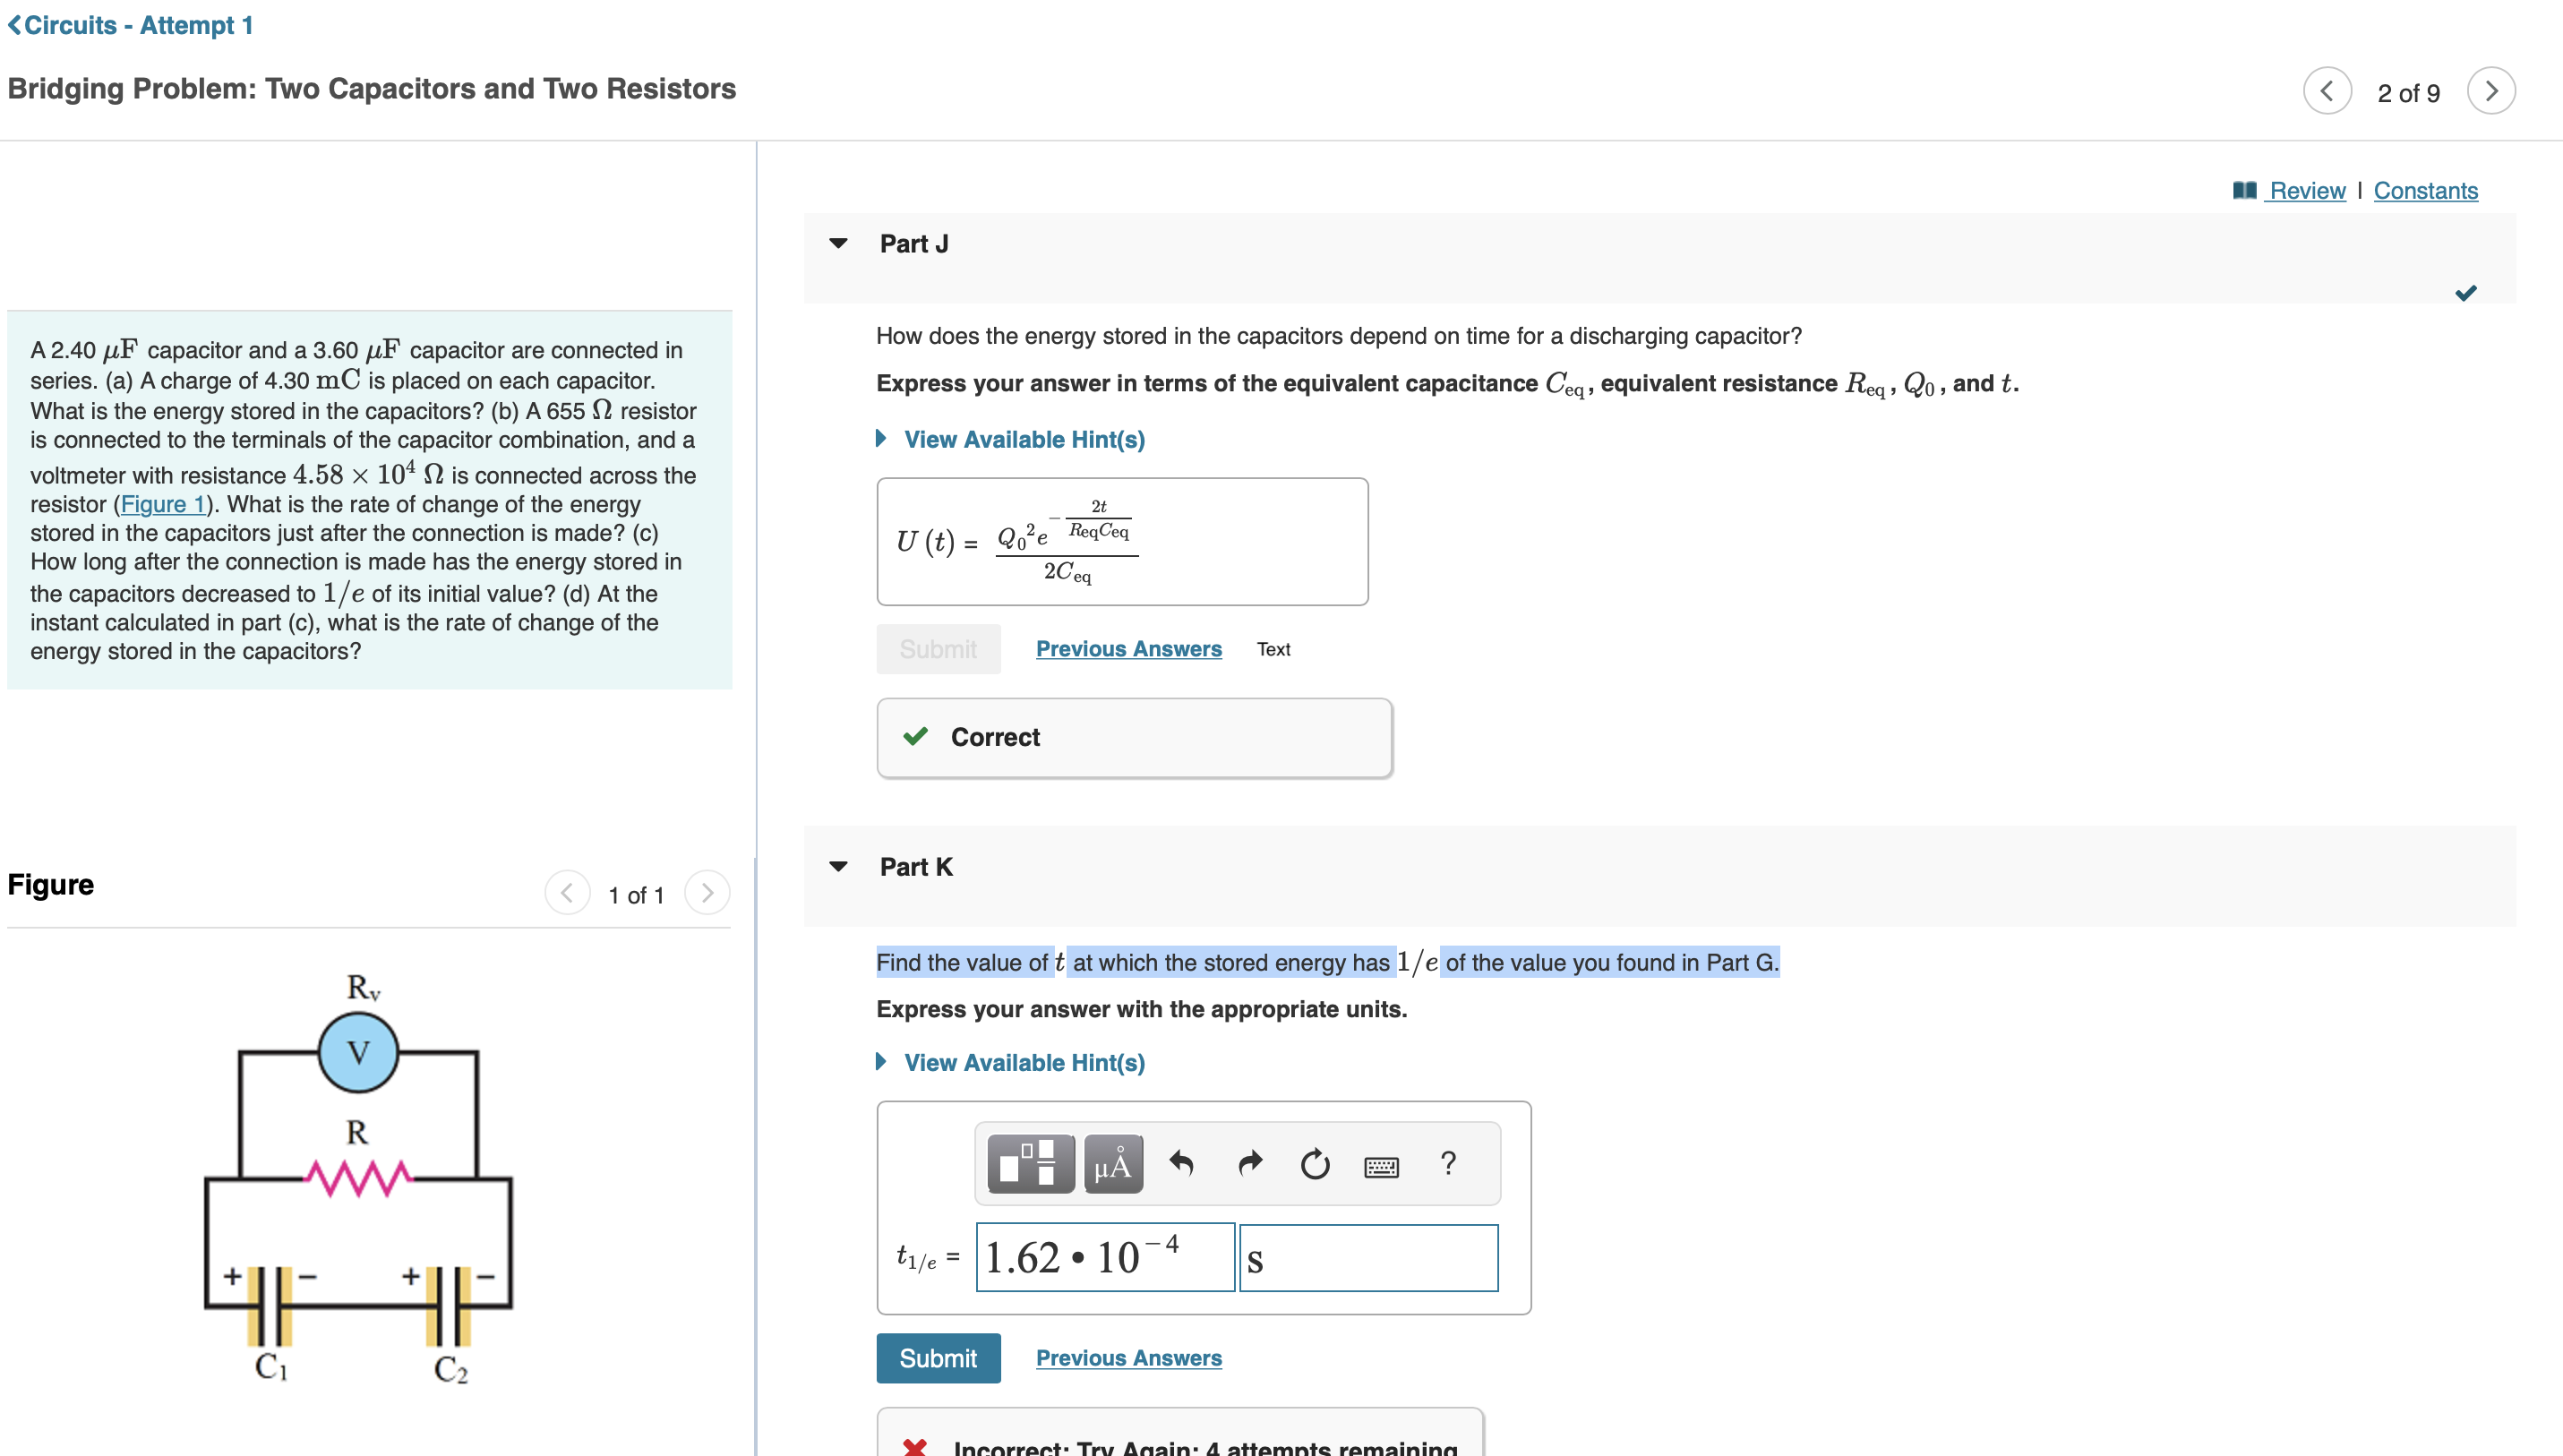Image resolution: width=2563 pixels, height=1456 pixels.
Task: Collapse Part J section
Action: click(x=838, y=244)
